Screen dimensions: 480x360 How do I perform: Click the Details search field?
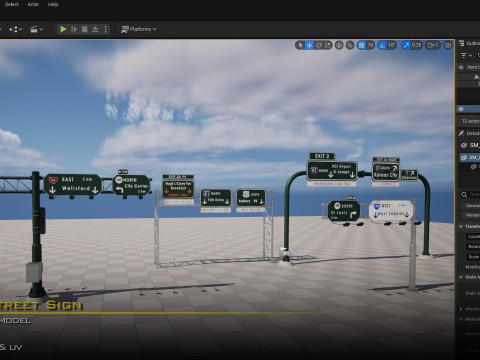(471, 194)
